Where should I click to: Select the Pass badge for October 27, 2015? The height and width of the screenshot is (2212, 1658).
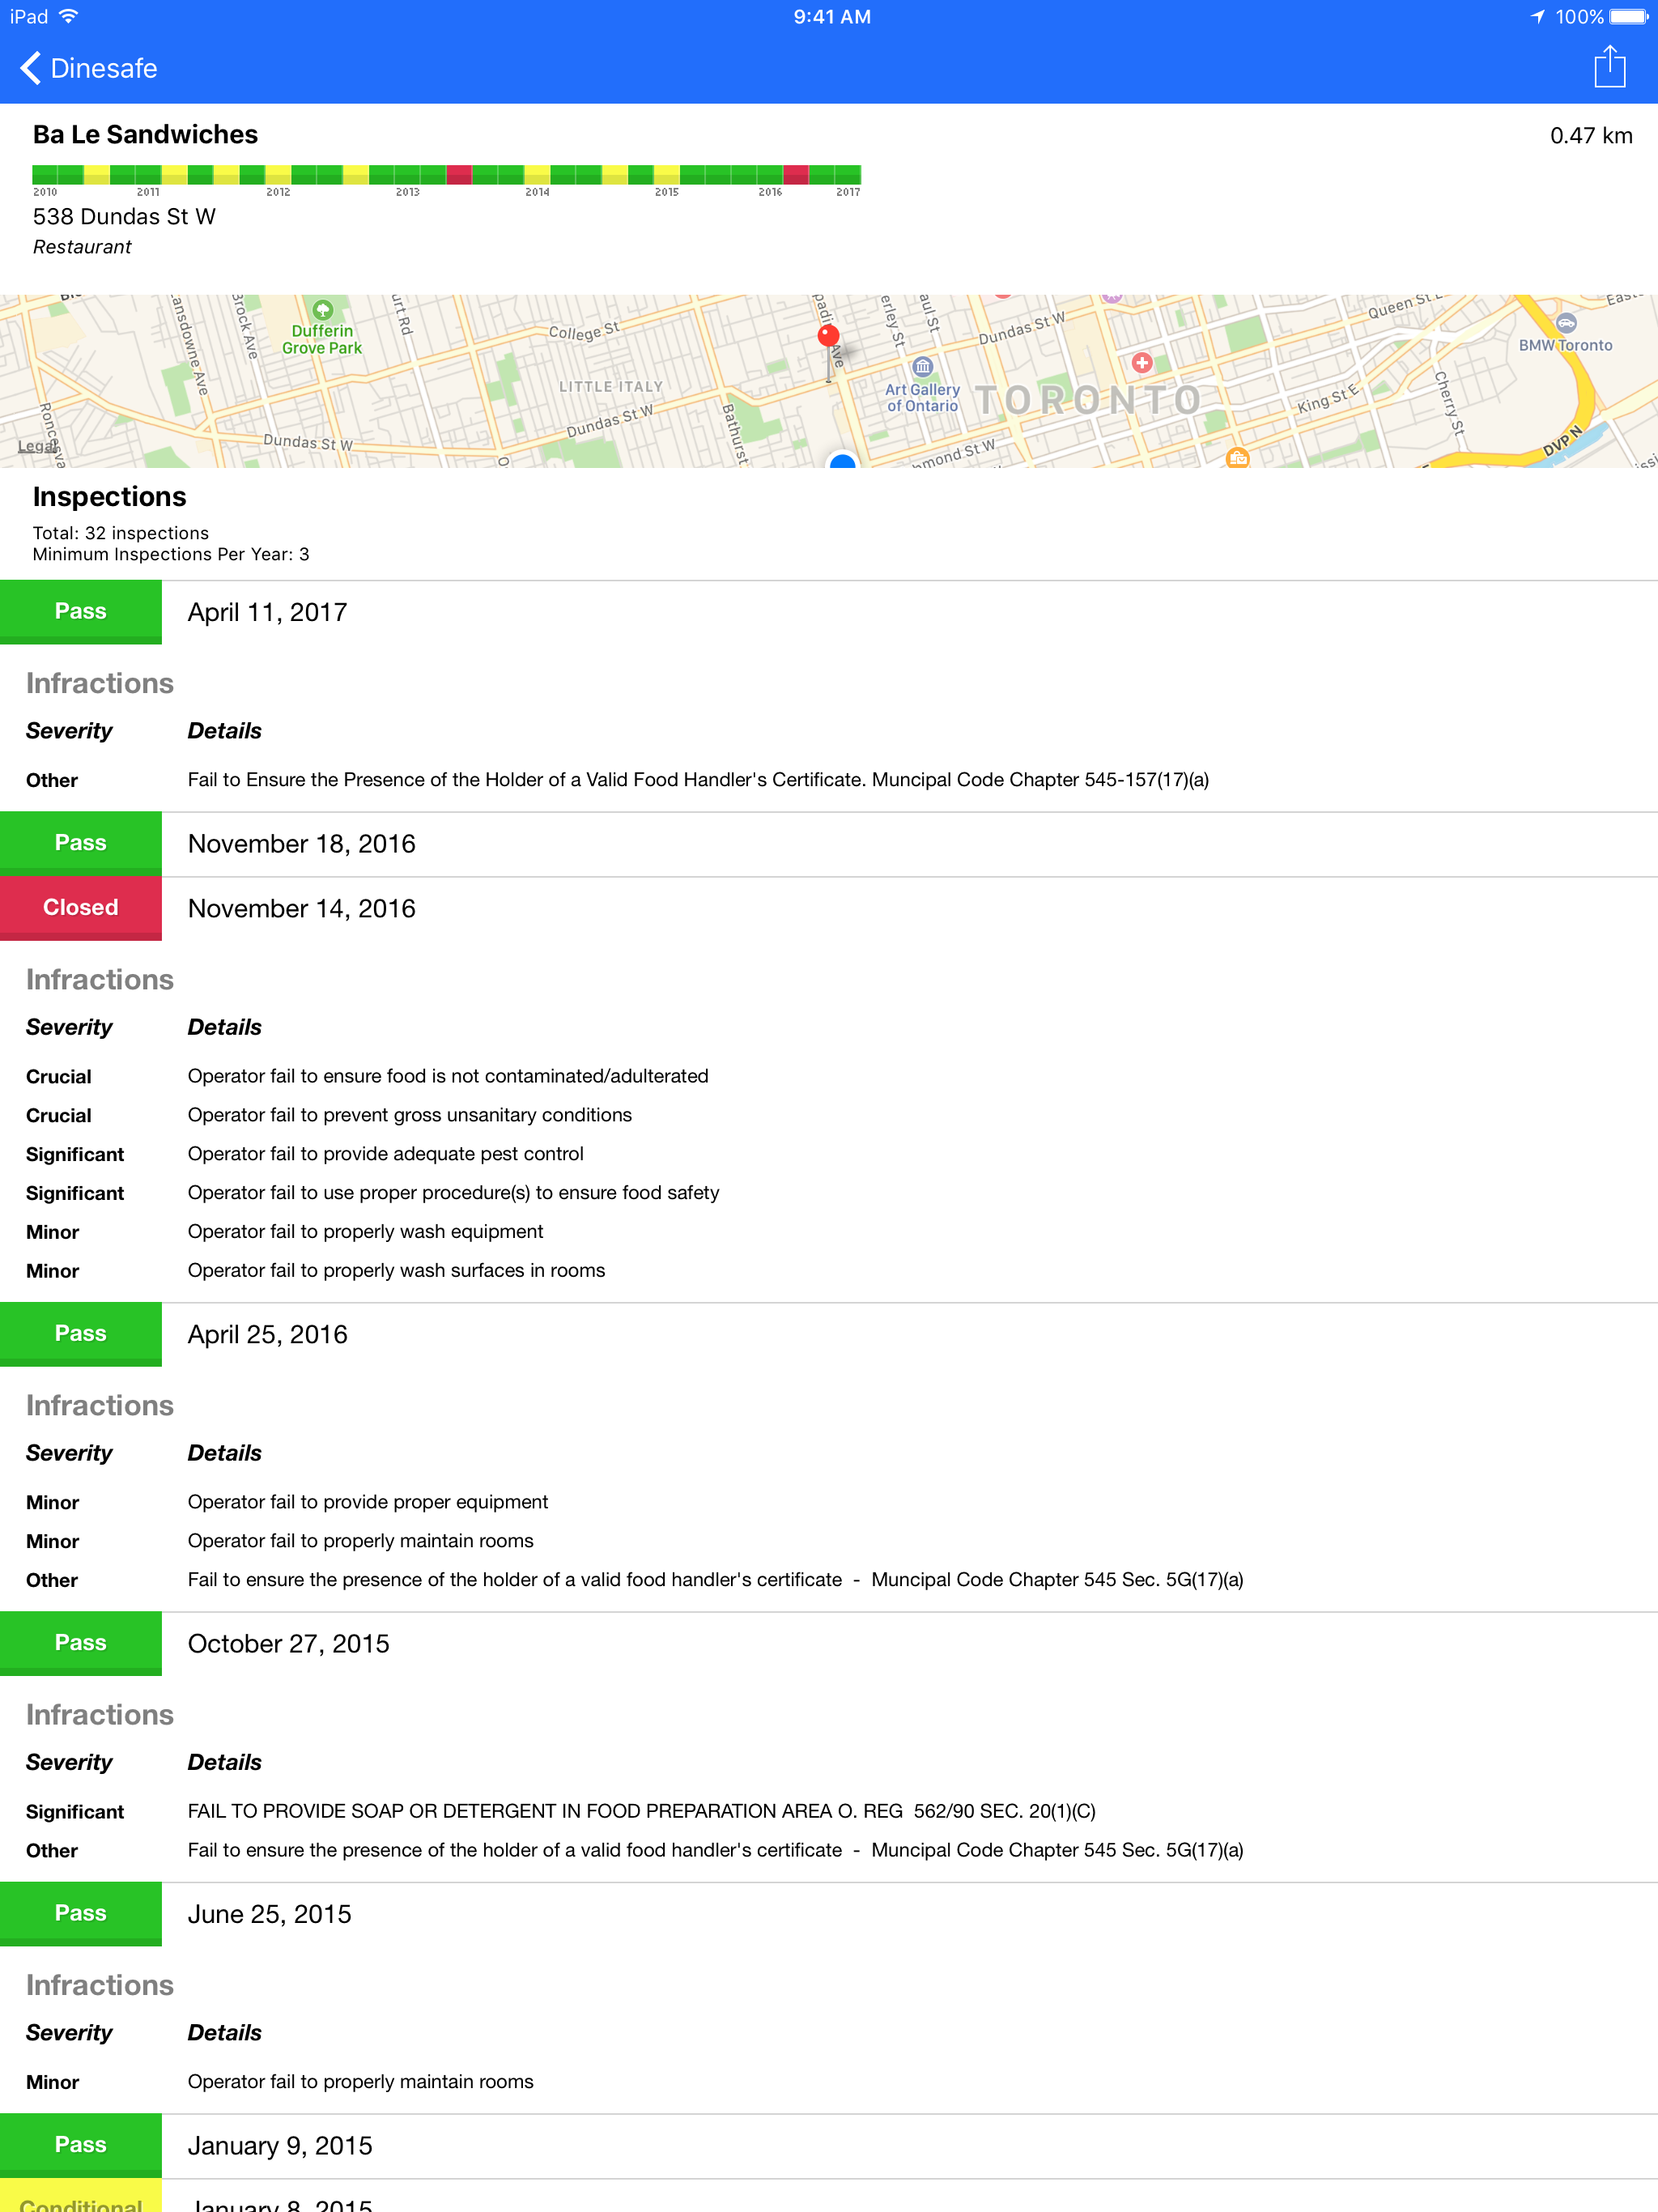(81, 1643)
